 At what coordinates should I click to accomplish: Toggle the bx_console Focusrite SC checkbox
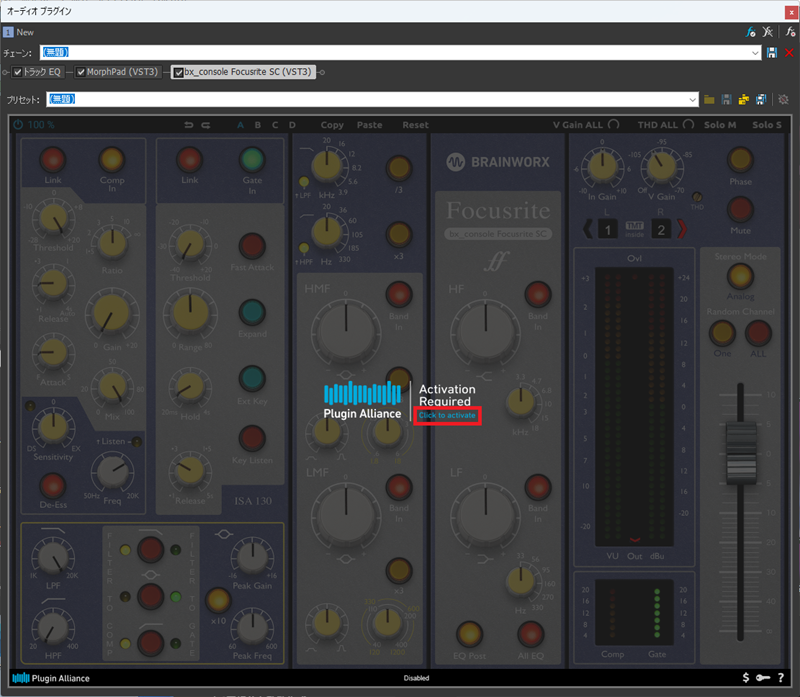(x=178, y=72)
